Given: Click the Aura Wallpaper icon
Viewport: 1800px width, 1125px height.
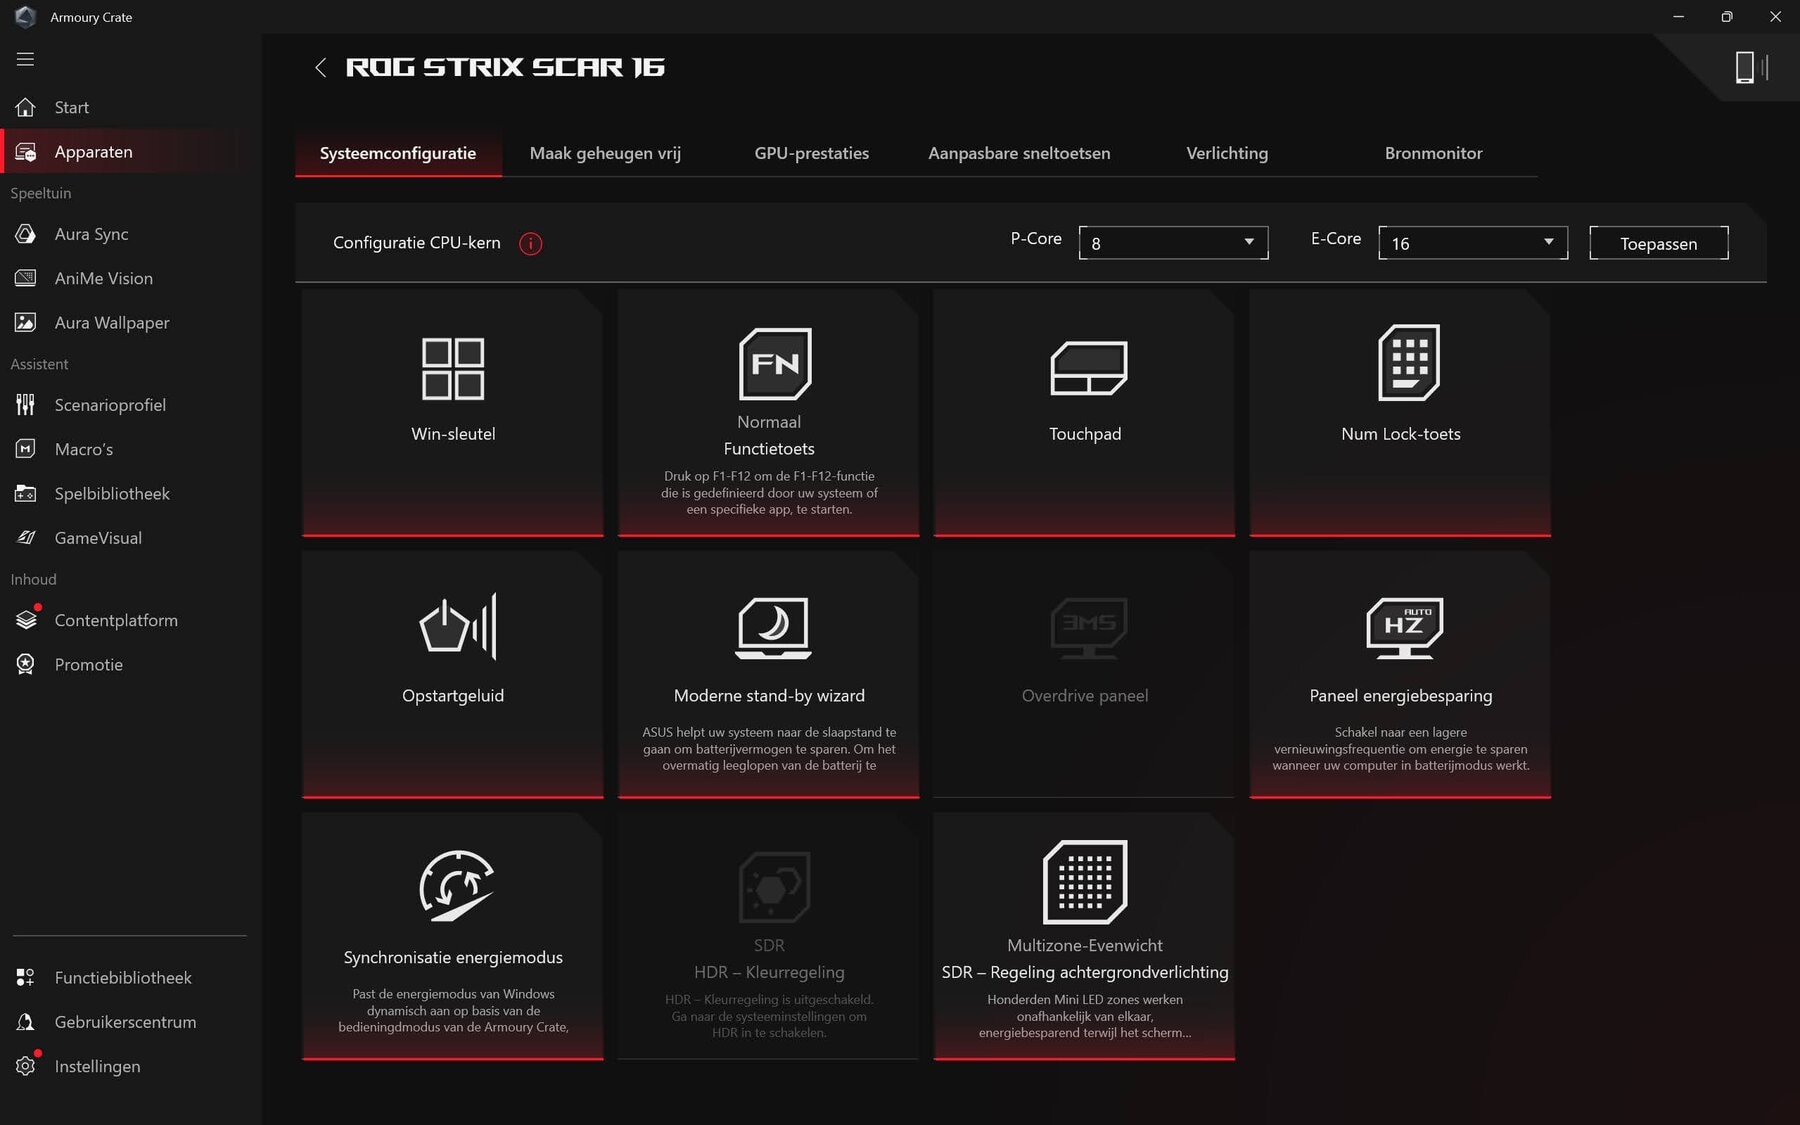Looking at the screenshot, I should click(x=25, y=322).
